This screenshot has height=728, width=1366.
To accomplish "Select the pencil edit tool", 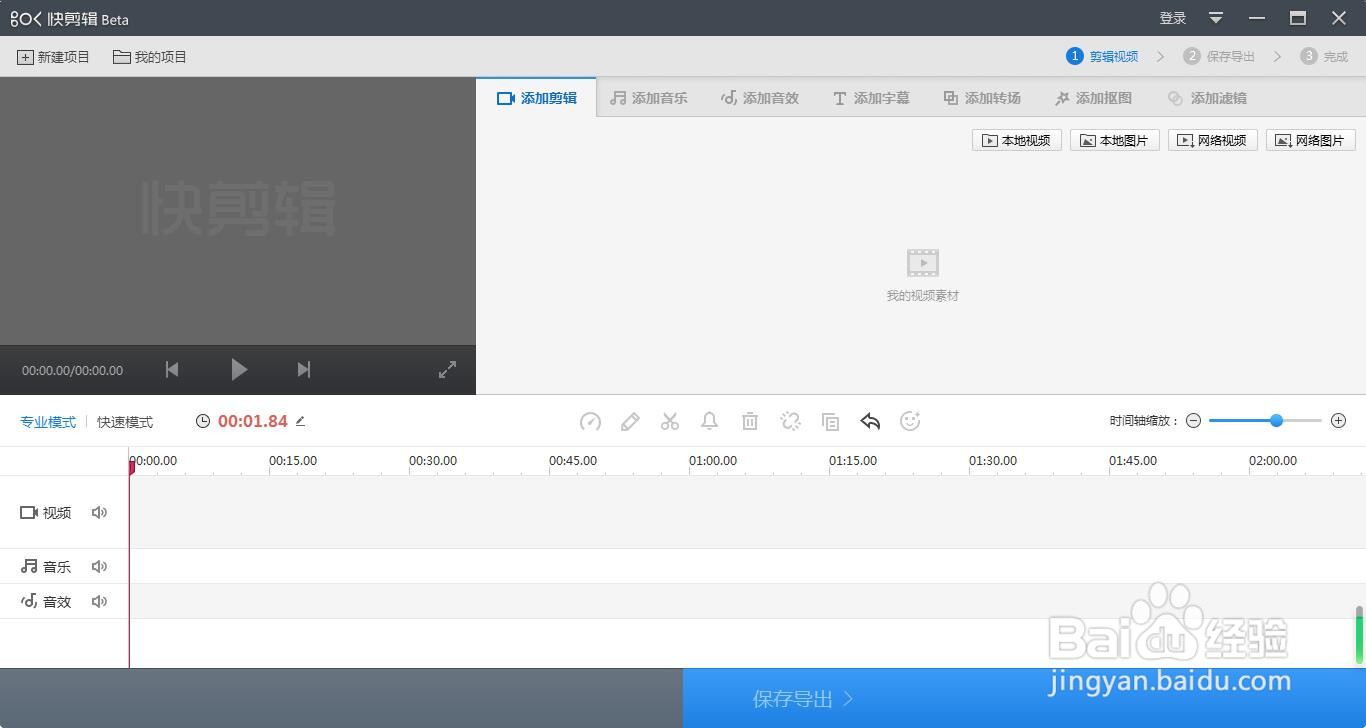I will pos(630,421).
